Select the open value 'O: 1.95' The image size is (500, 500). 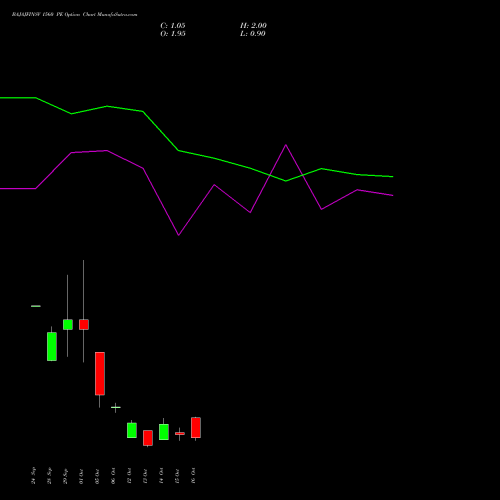[173, 34]
